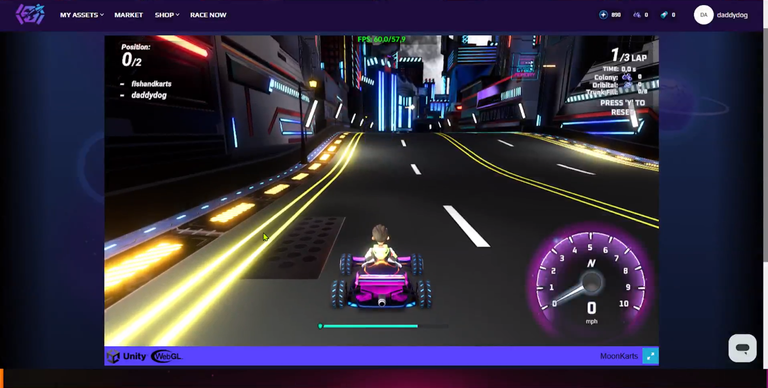Viewport: 768px width, 388px height.
Task: Go to Race Now
Action: coord(208,15)
